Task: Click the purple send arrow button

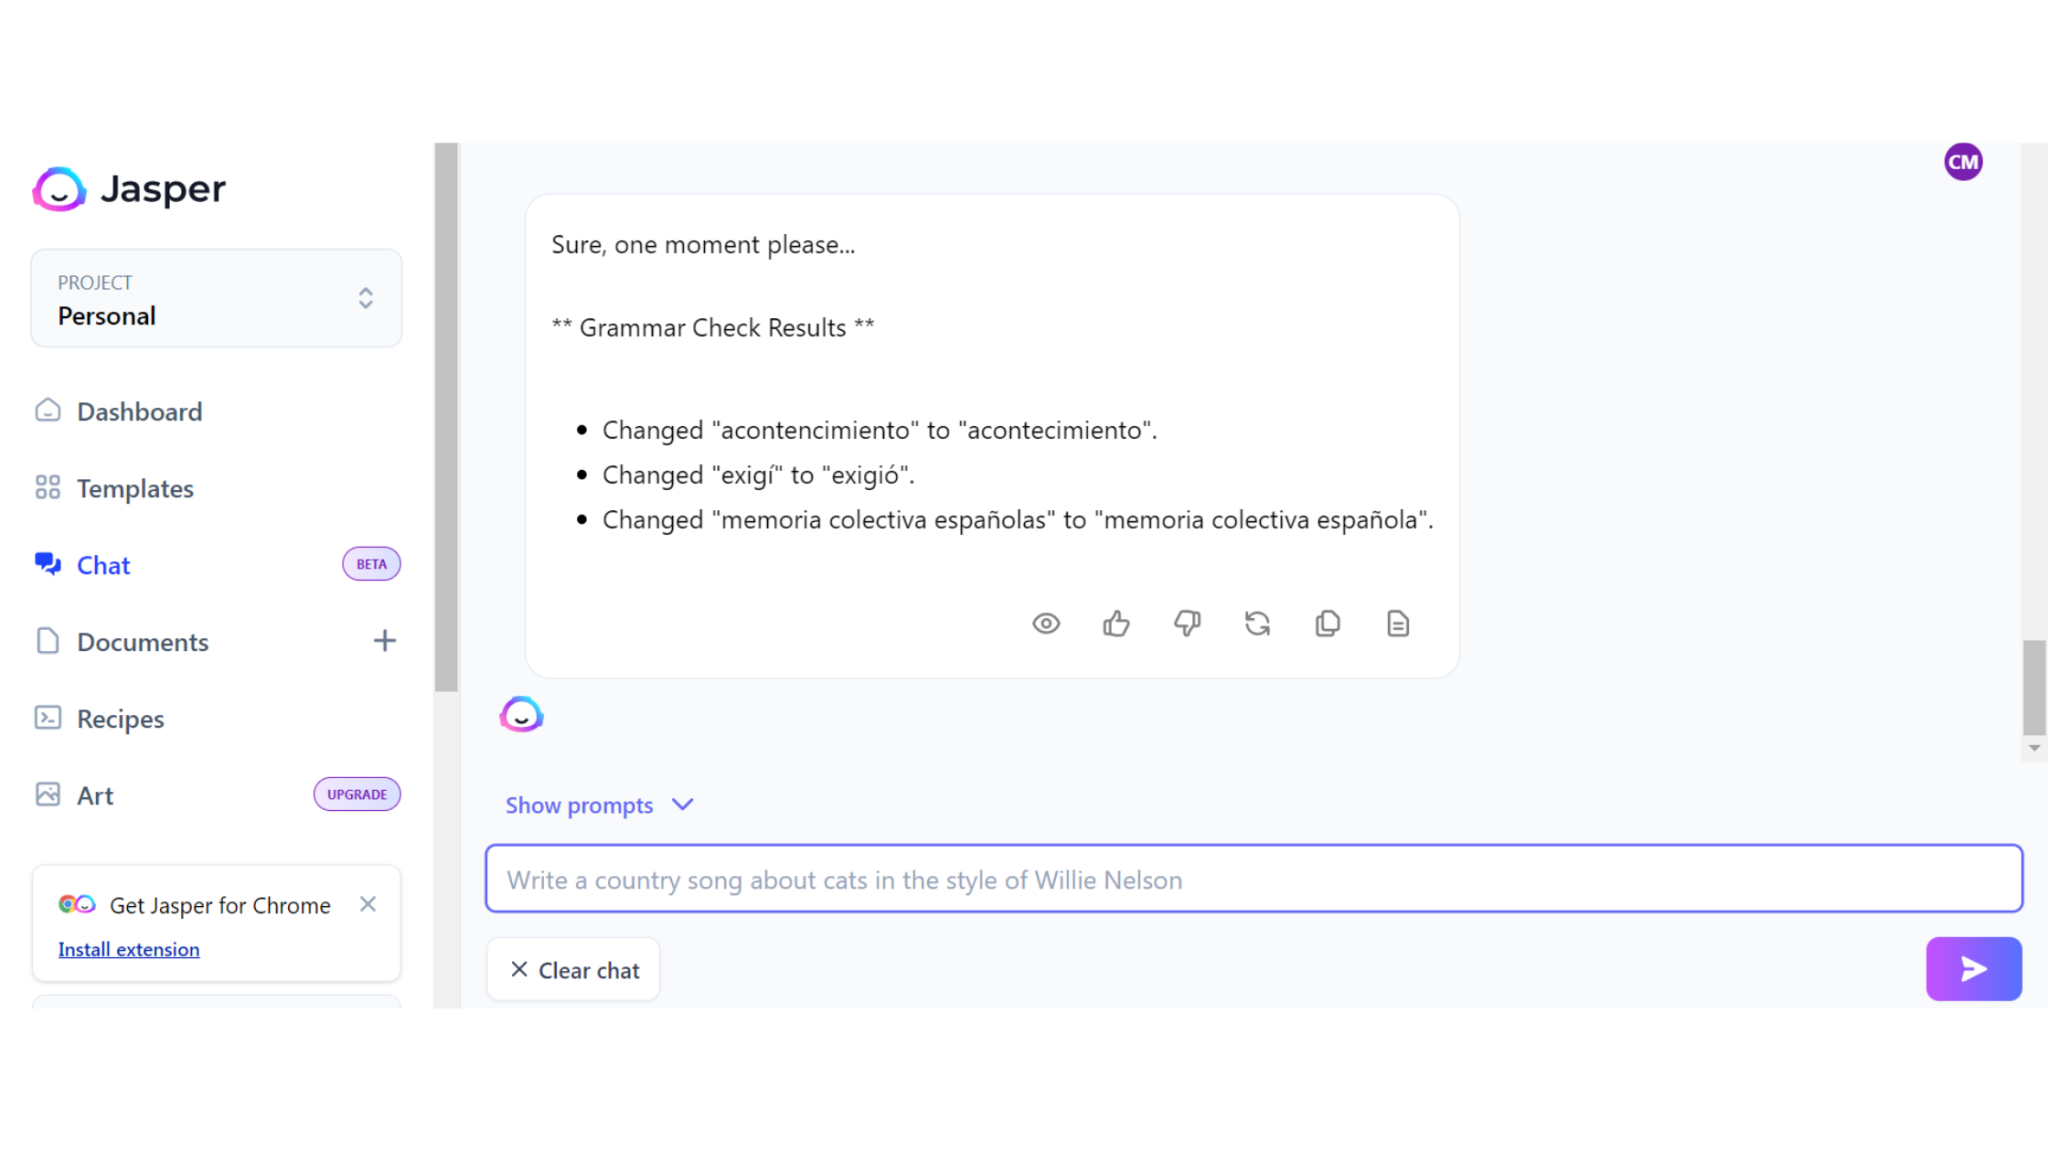Action: (x=1973, y=968)
